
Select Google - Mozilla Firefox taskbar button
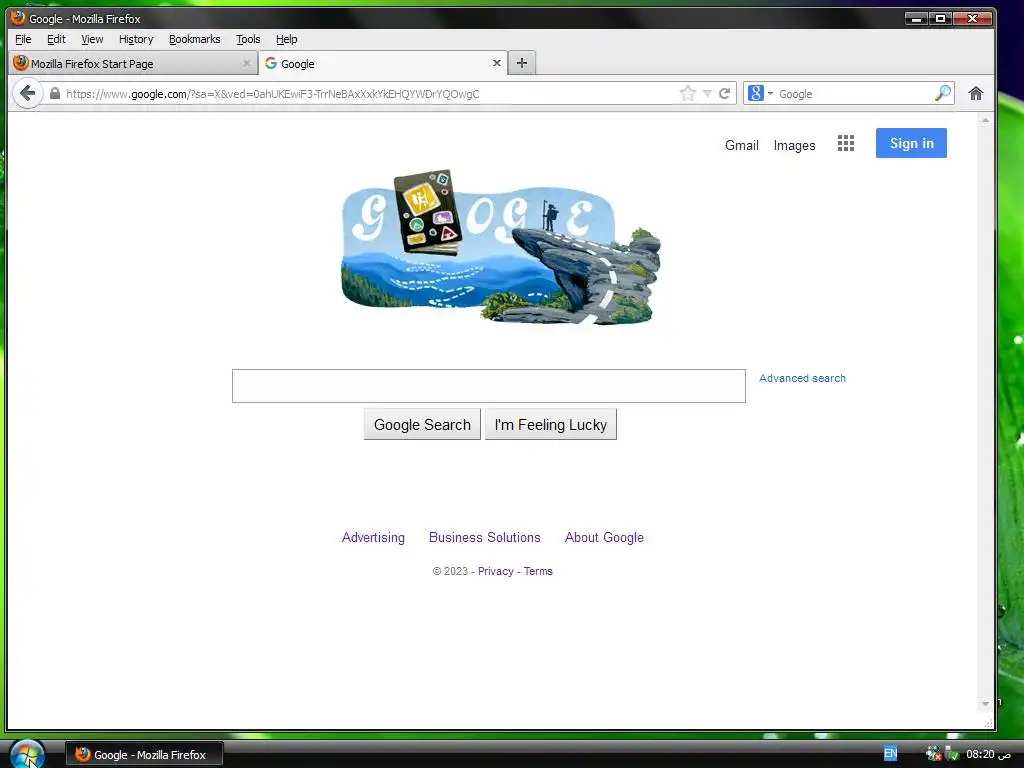click(144, 754)
